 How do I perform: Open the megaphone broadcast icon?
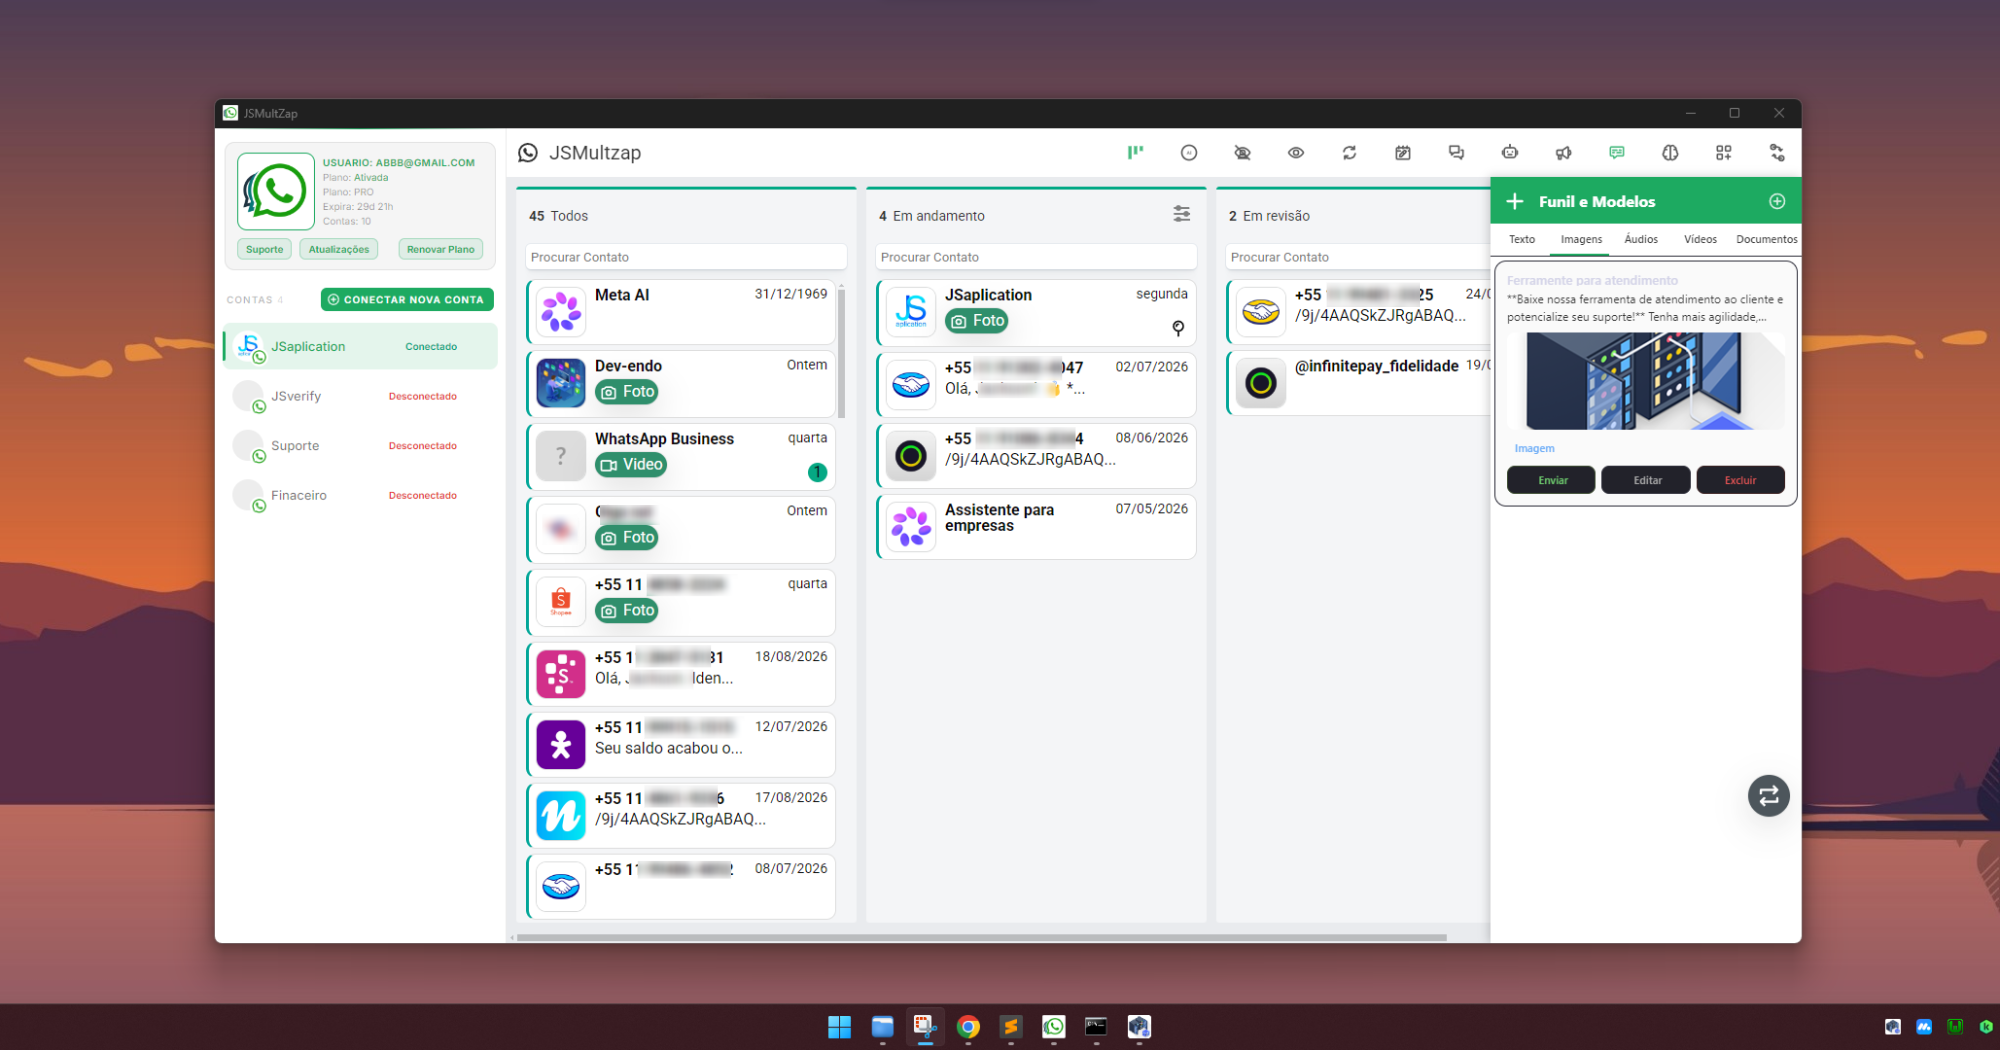(1563, 152)
